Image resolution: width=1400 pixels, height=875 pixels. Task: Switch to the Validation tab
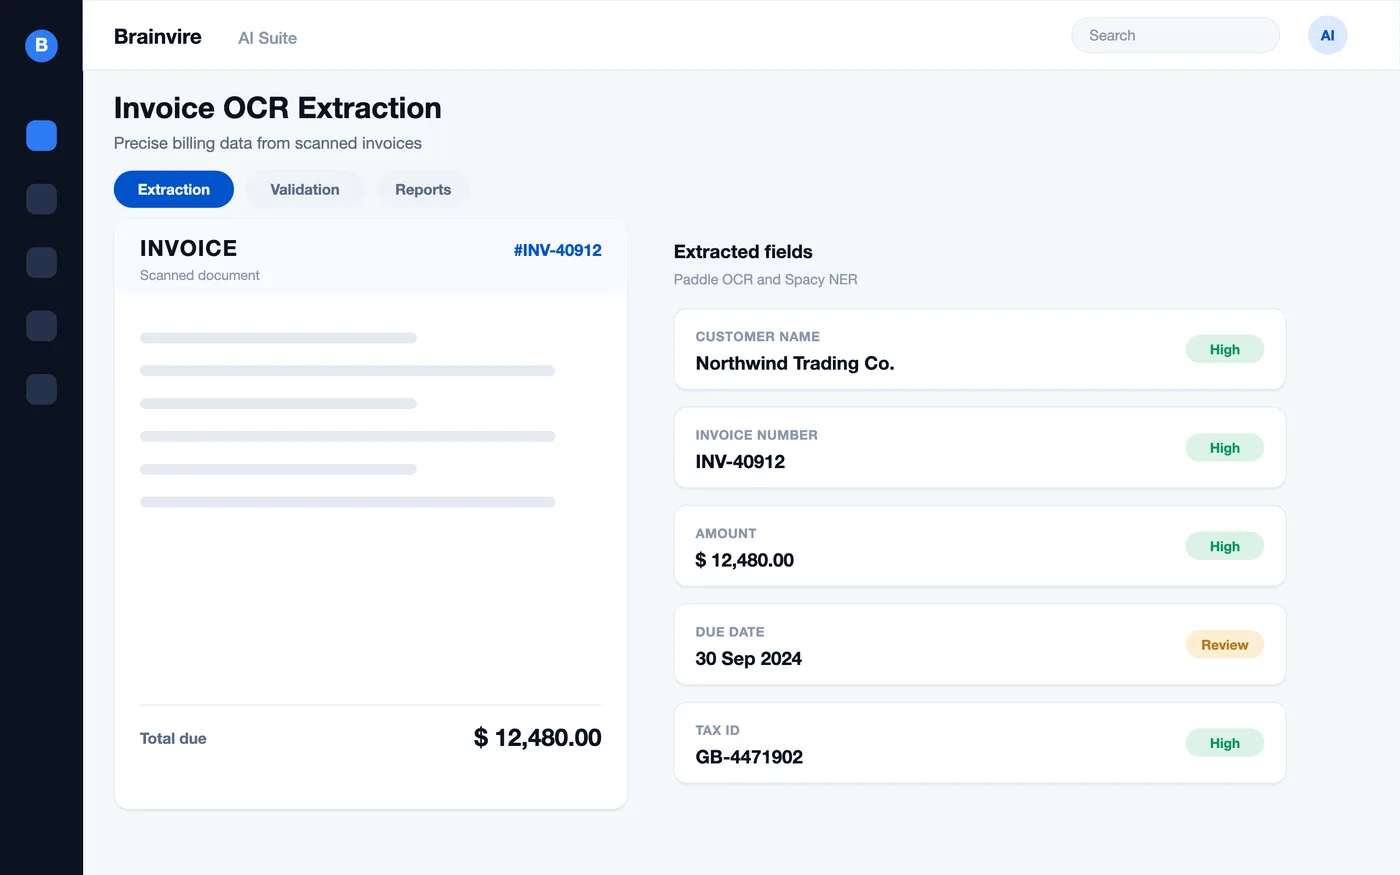click(305, 189)
